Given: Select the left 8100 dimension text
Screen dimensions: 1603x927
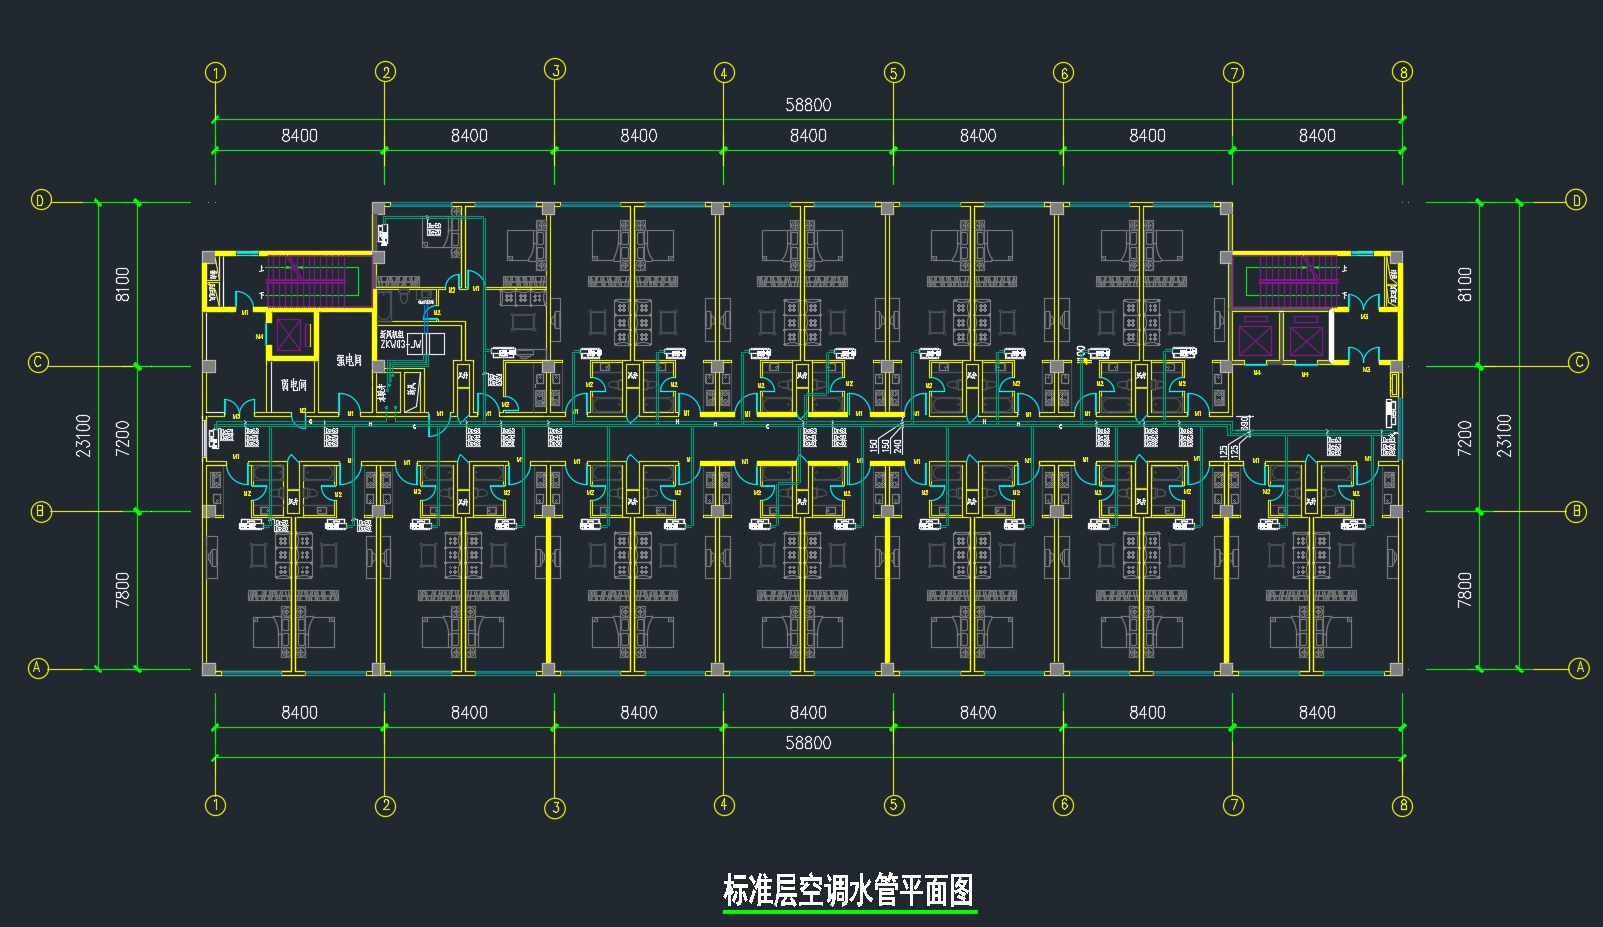Looking at the screenshot, I should [122, 284].
